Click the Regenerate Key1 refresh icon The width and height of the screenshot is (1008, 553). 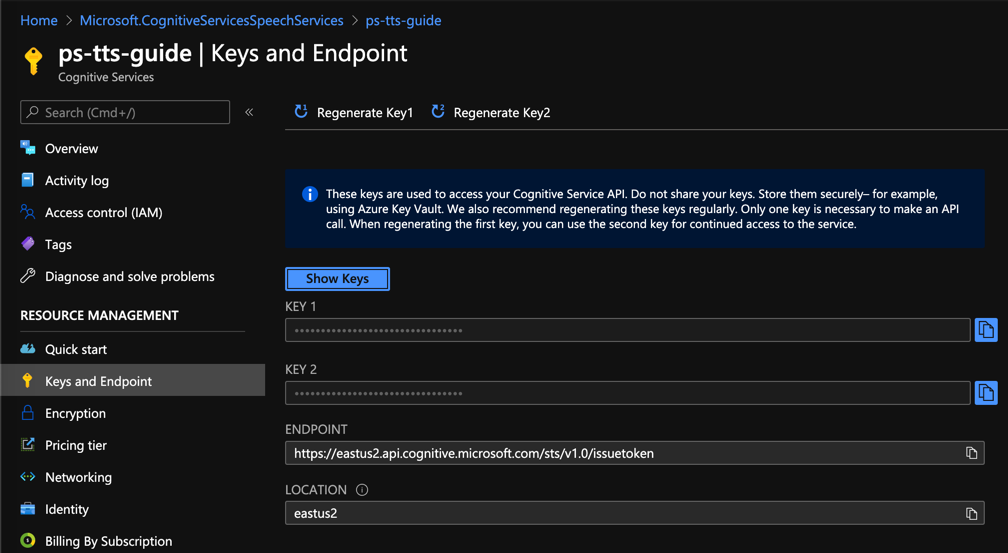[301, 111]
